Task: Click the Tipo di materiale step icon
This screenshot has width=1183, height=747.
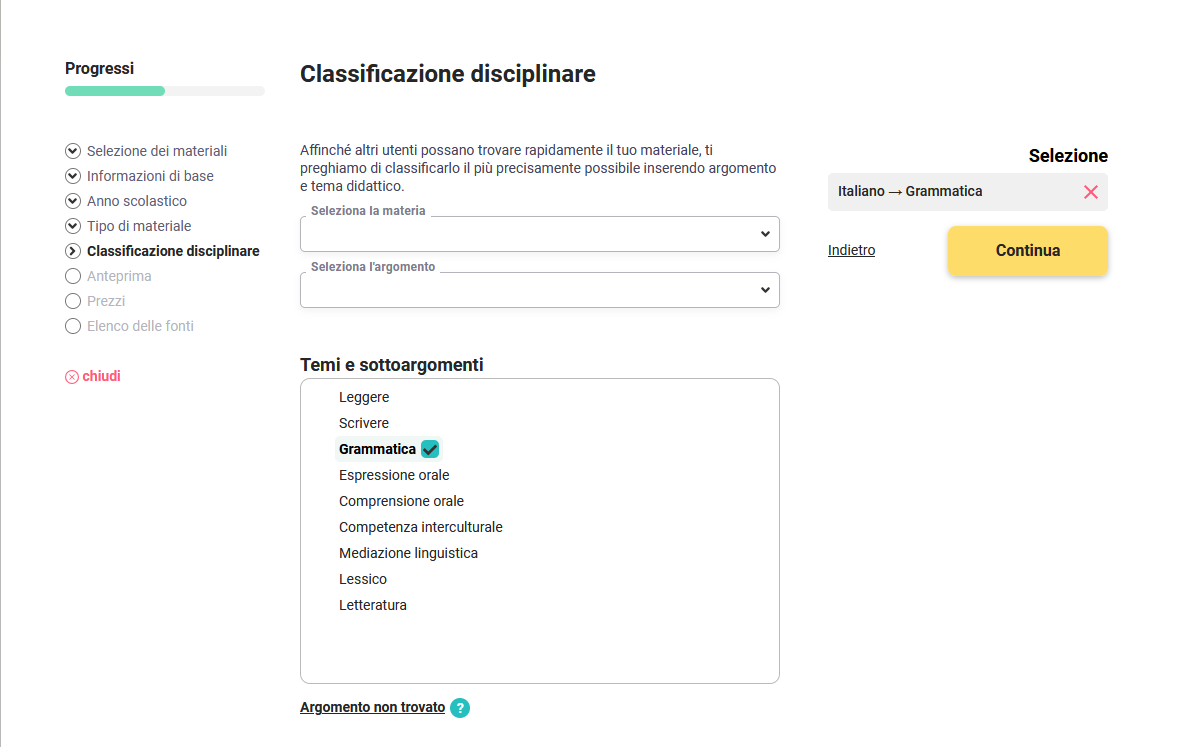Action: click(x=72, y=226)
